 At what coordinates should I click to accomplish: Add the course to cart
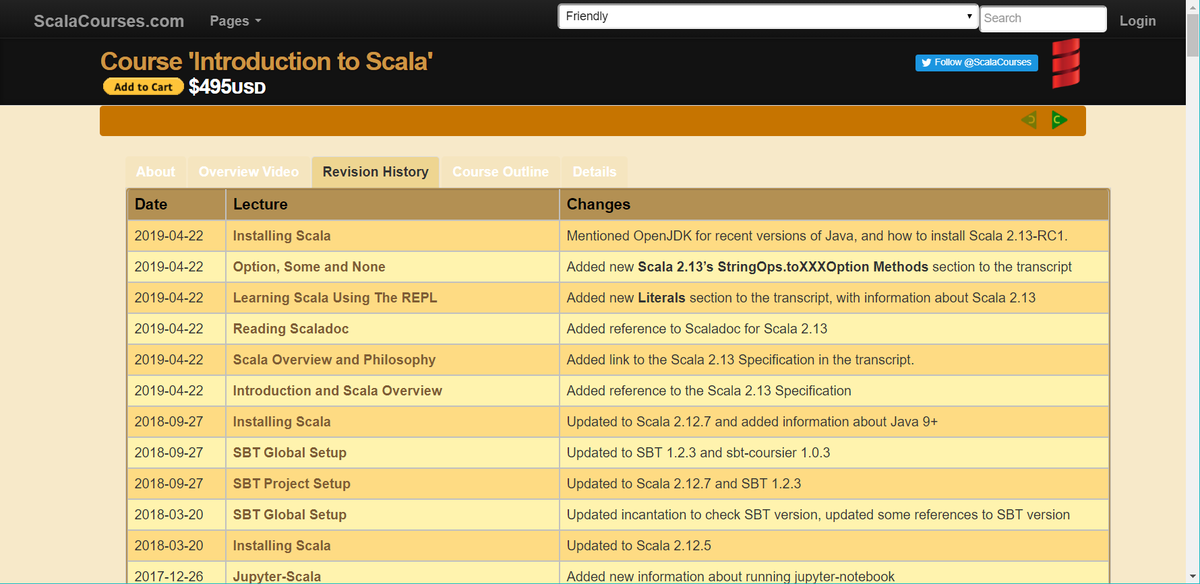click(x=143, y=87)
